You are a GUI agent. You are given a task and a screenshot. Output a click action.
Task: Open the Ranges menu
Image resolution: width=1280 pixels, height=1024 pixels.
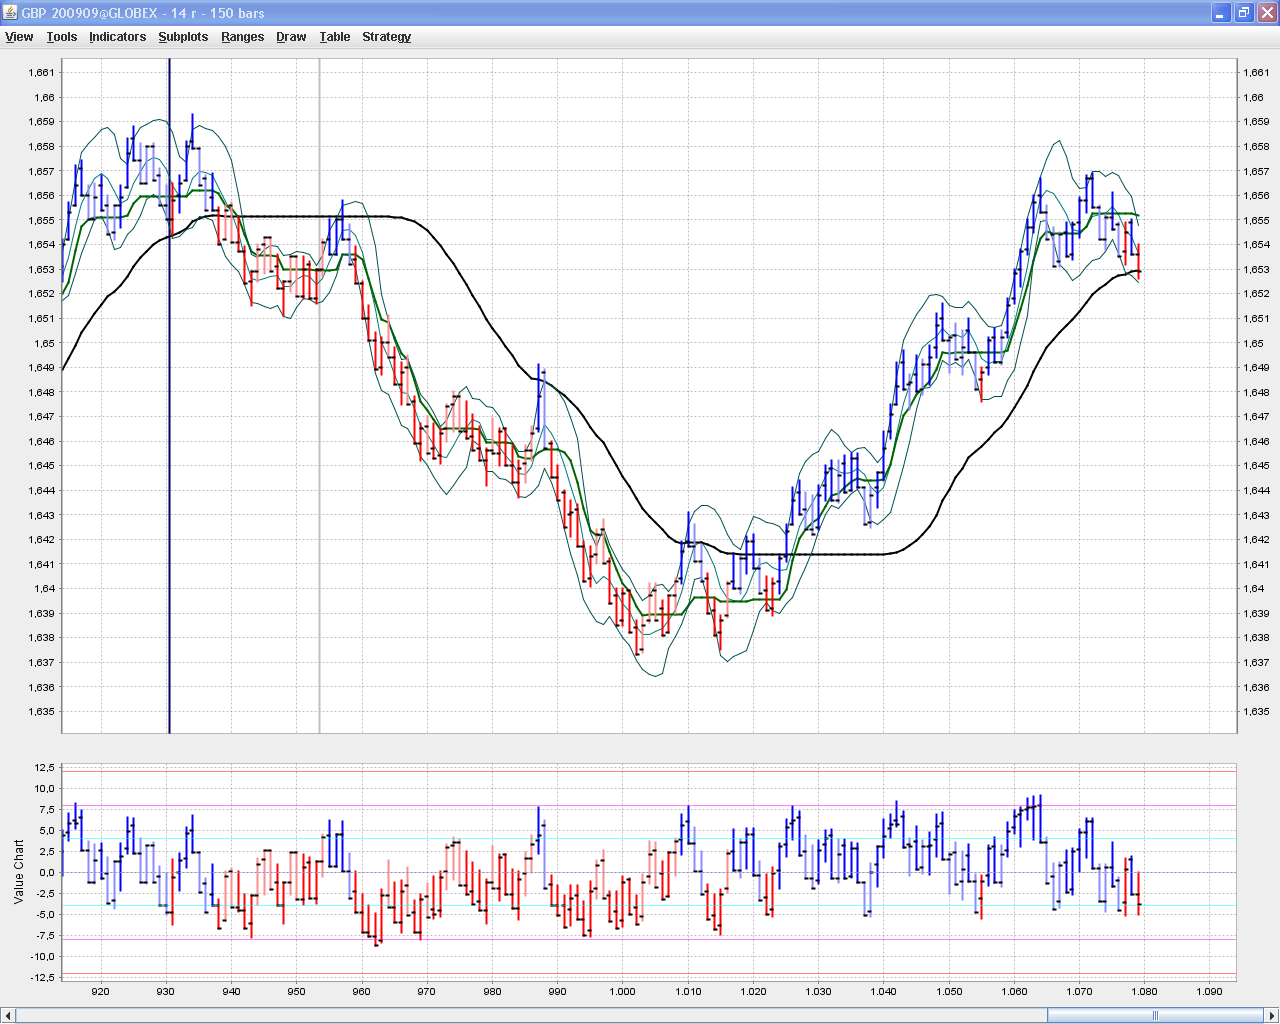(242, 37)
